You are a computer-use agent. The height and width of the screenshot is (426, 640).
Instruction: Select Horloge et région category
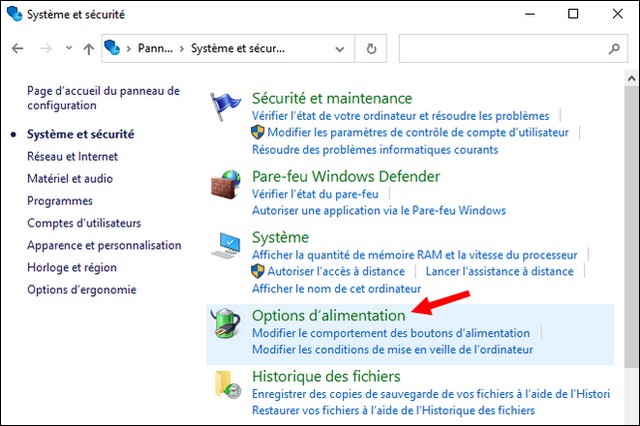coord(72,267)
